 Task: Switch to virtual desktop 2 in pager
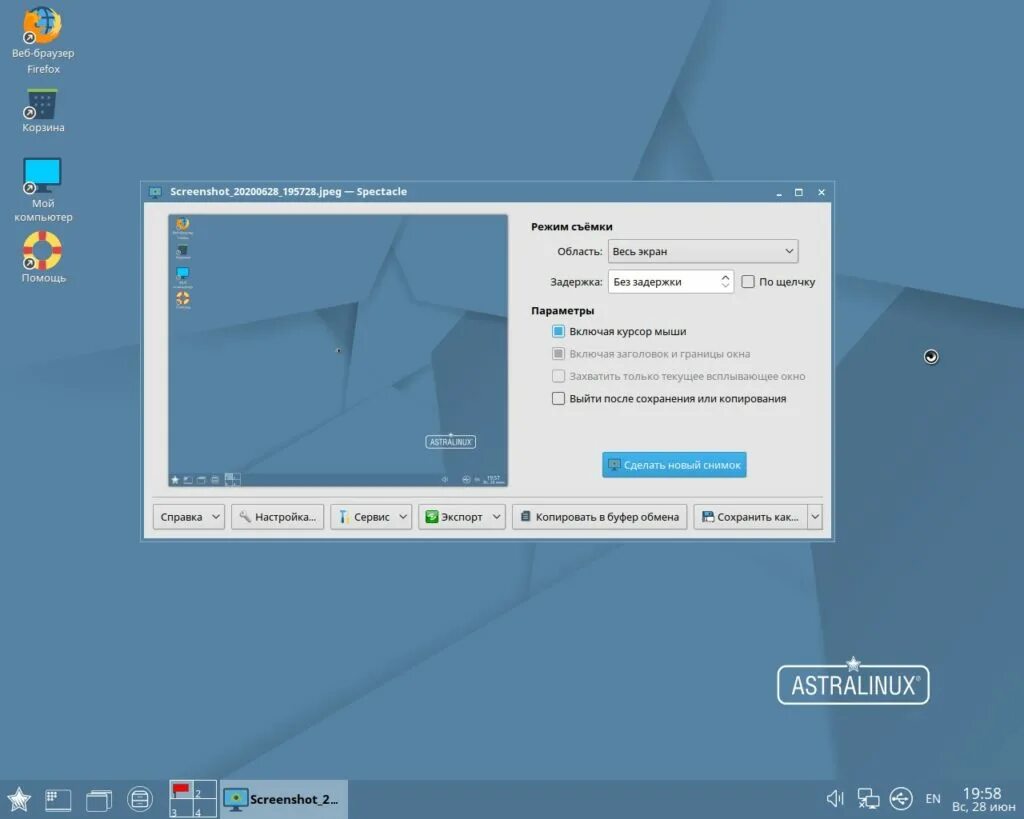pos(205,790)
